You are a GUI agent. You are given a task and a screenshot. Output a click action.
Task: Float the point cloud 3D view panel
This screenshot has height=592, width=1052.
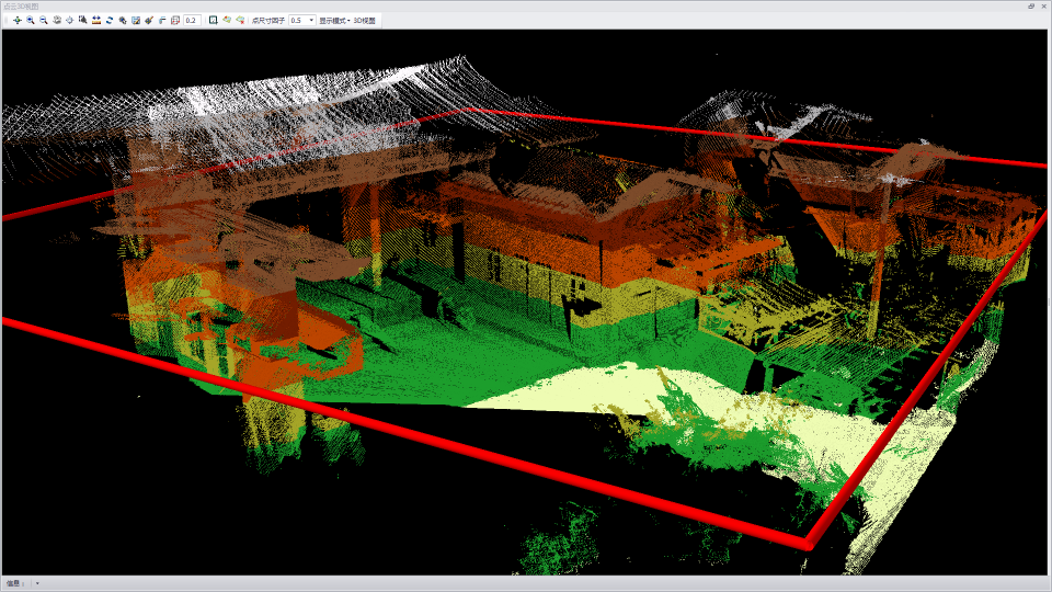pyautogui.click(x=1031, y=6)
